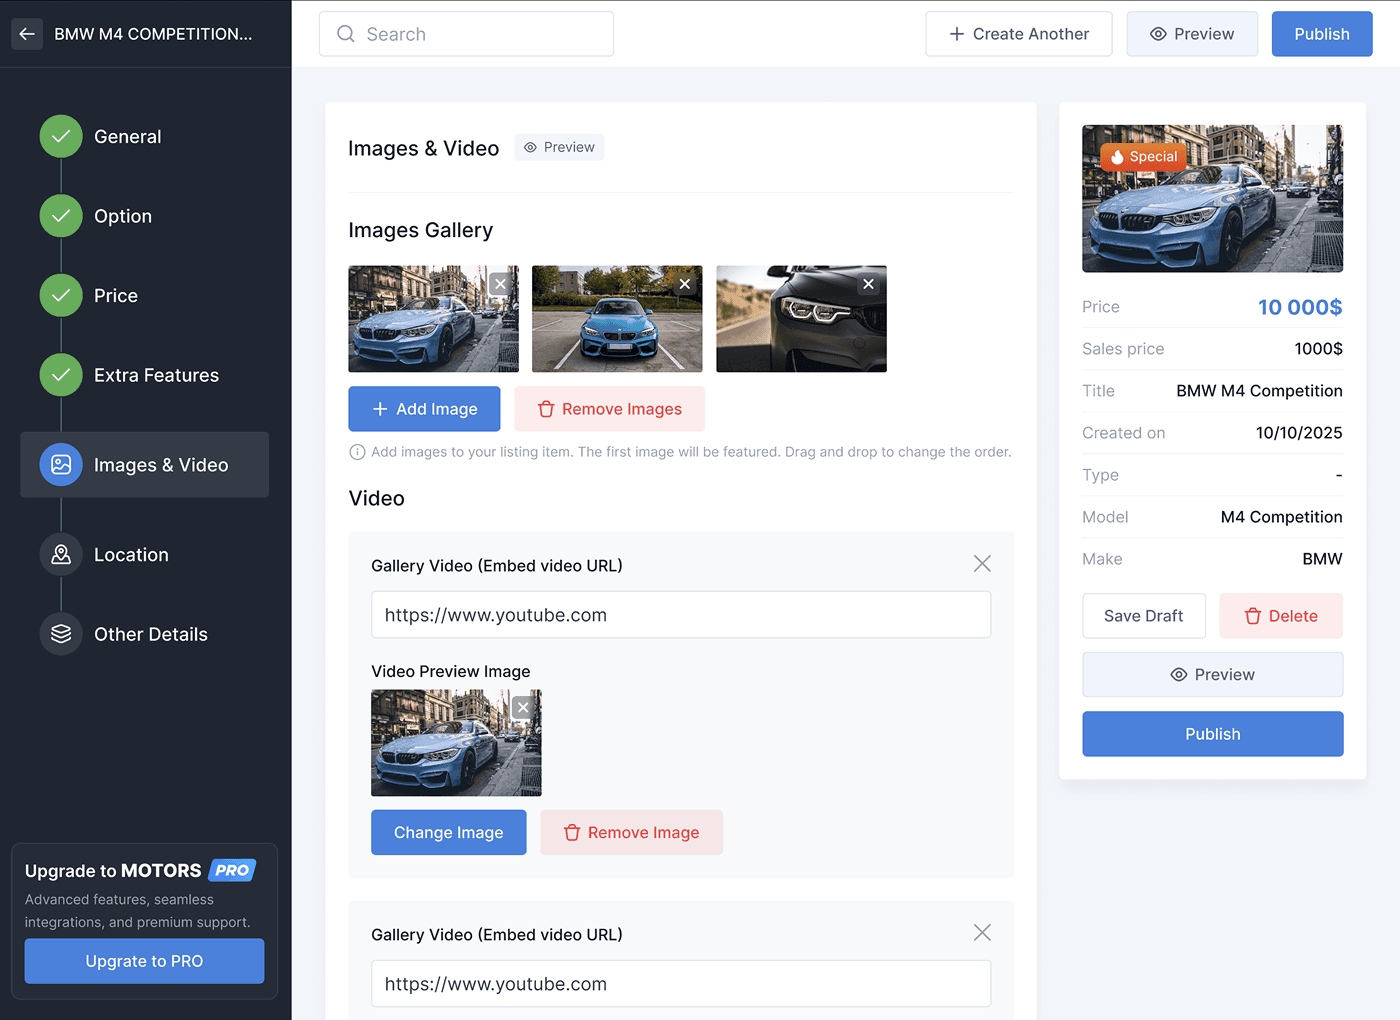Click the Add Image button

point(424,408)
